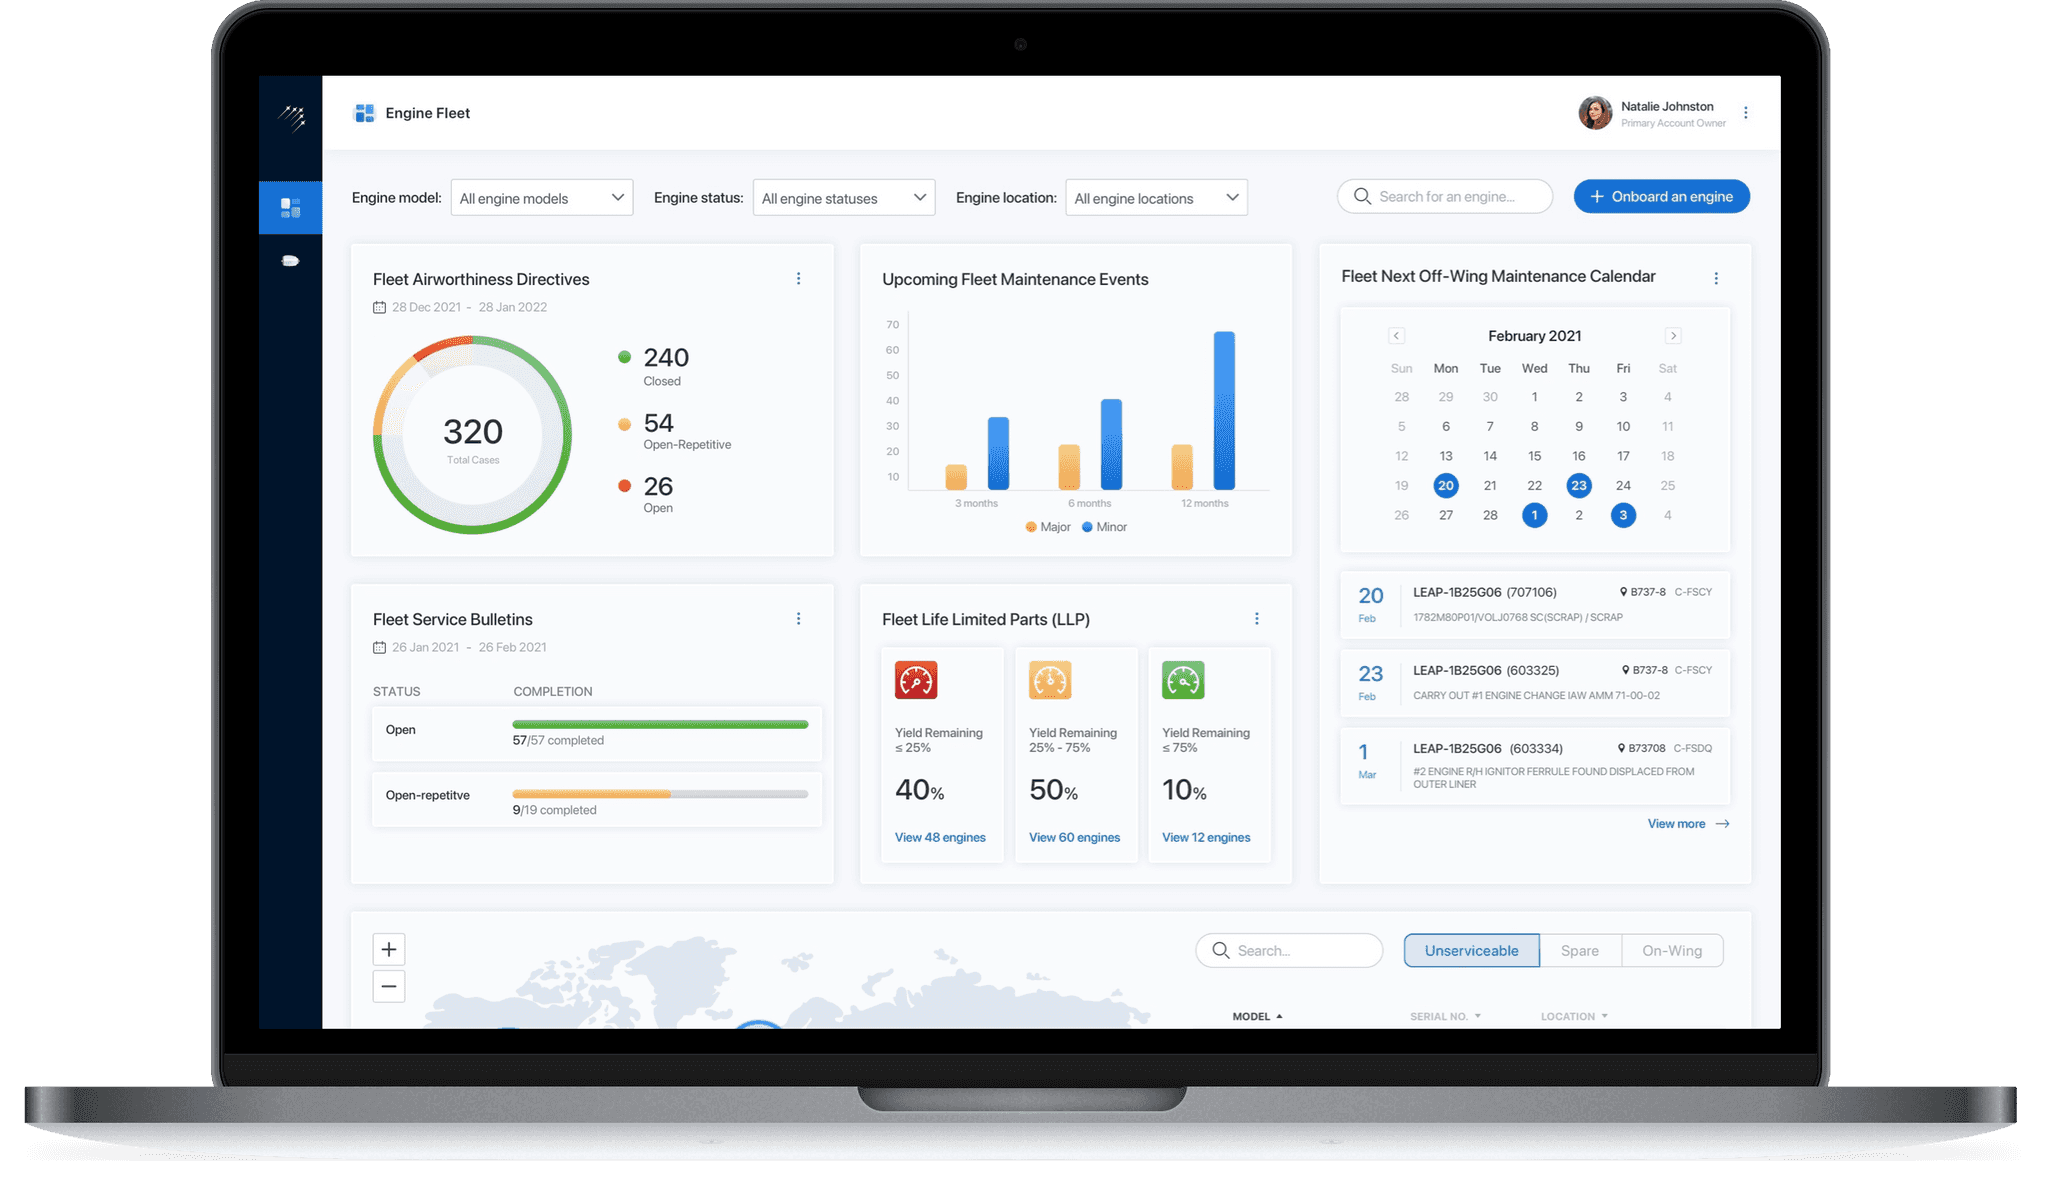The height and width of the screenshot is (1182, 2048).
Task: Open the 20 Feb LEAP-1B25G06 (707106) event
Action: pyautogui.click(x=1535, y=605)
